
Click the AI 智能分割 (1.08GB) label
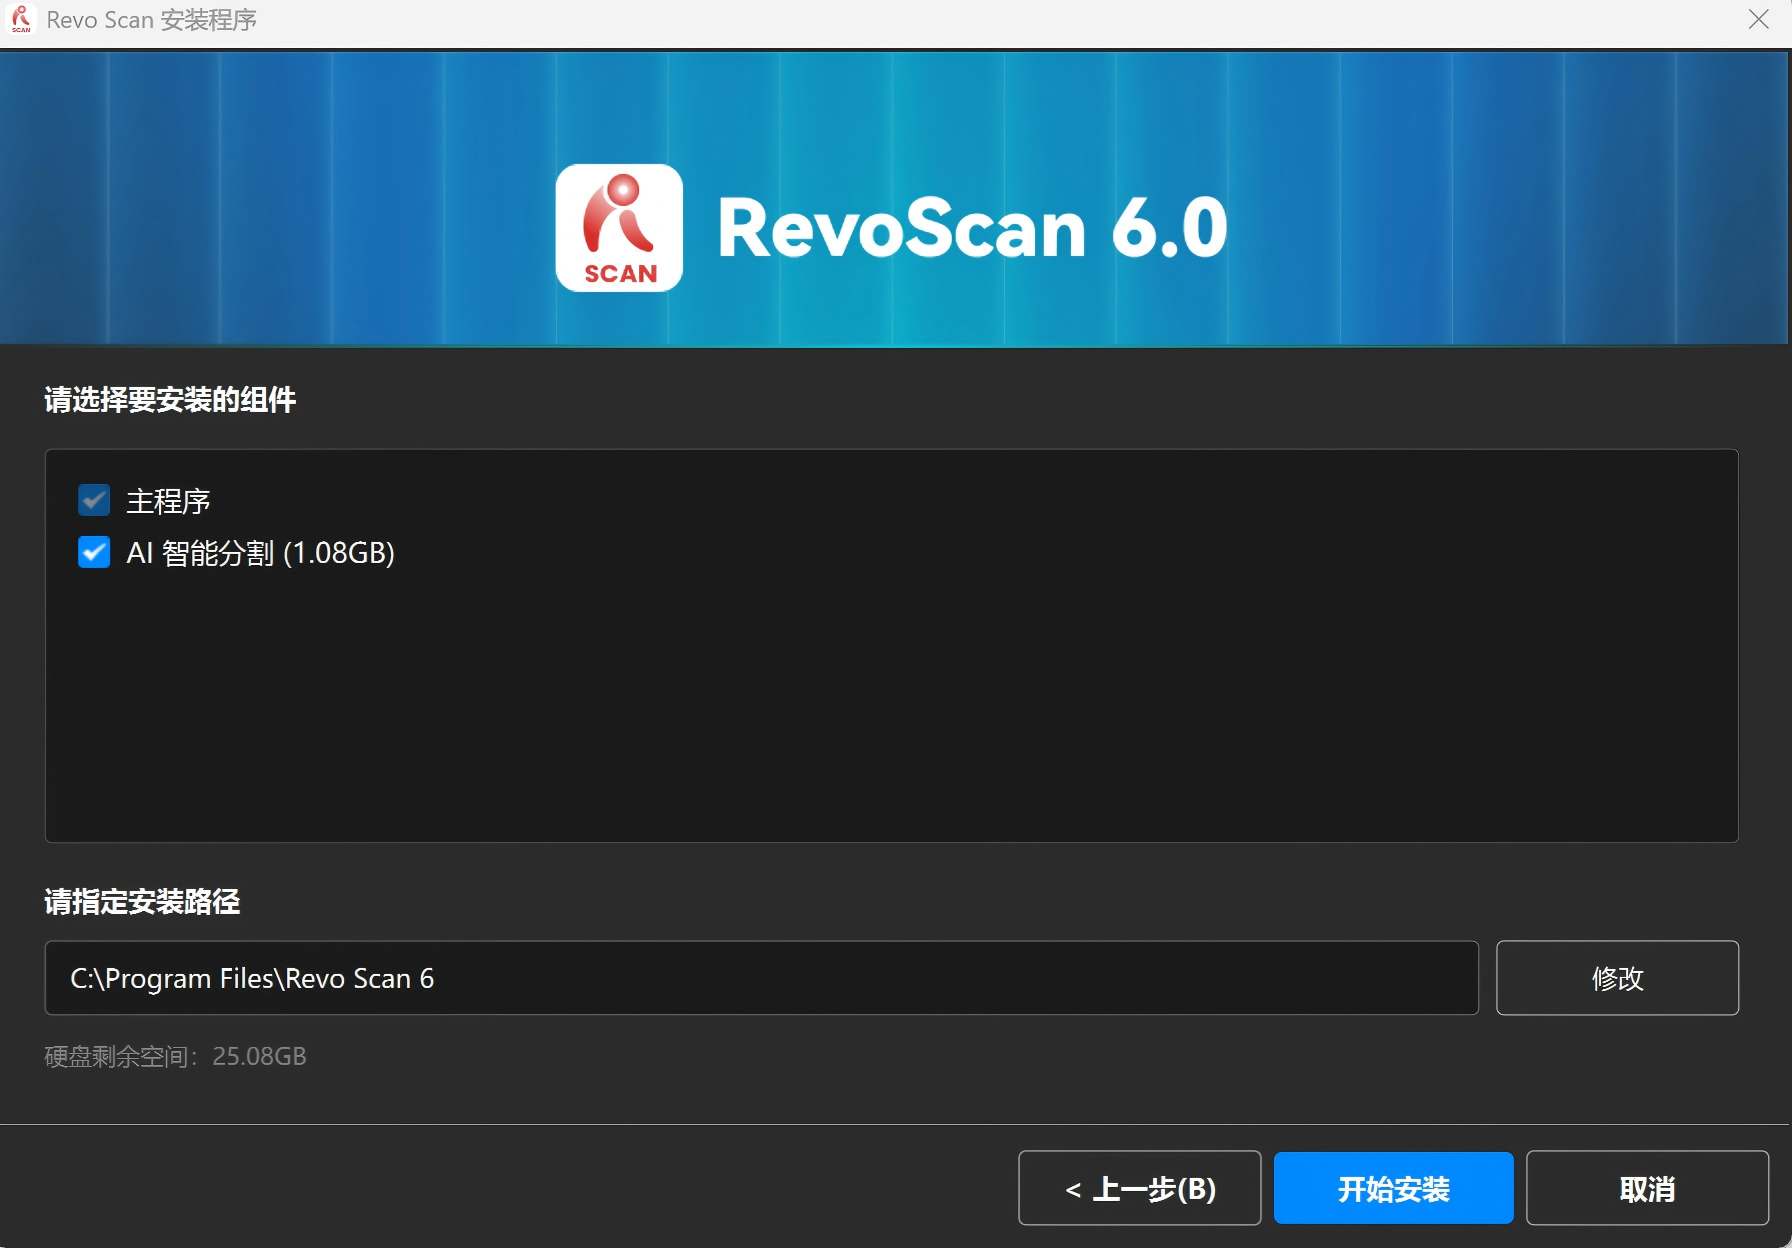(260, 553)
